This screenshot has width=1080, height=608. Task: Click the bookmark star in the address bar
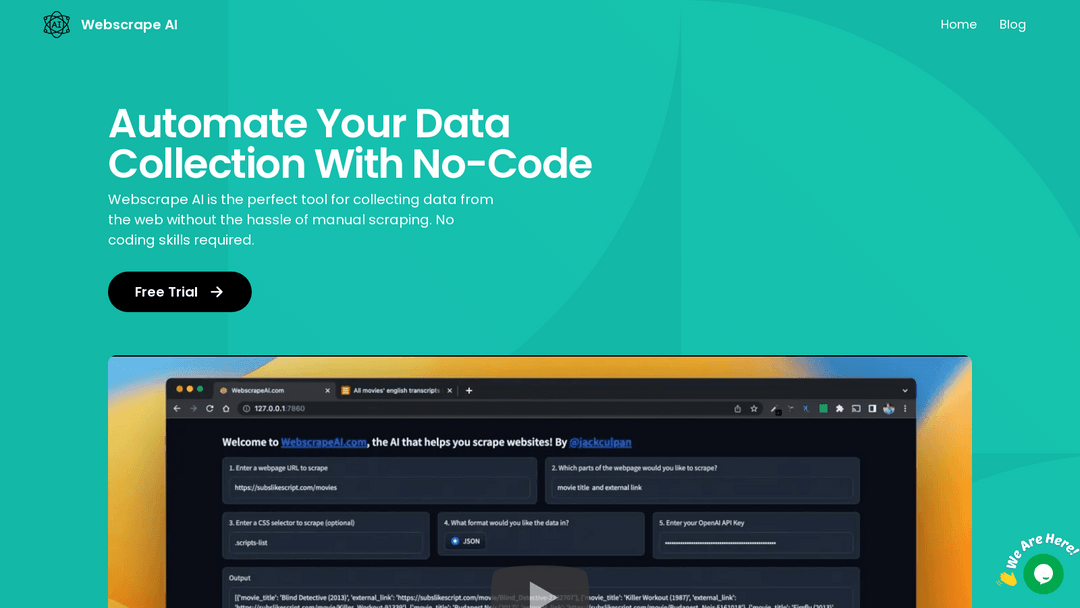[754, 409]
